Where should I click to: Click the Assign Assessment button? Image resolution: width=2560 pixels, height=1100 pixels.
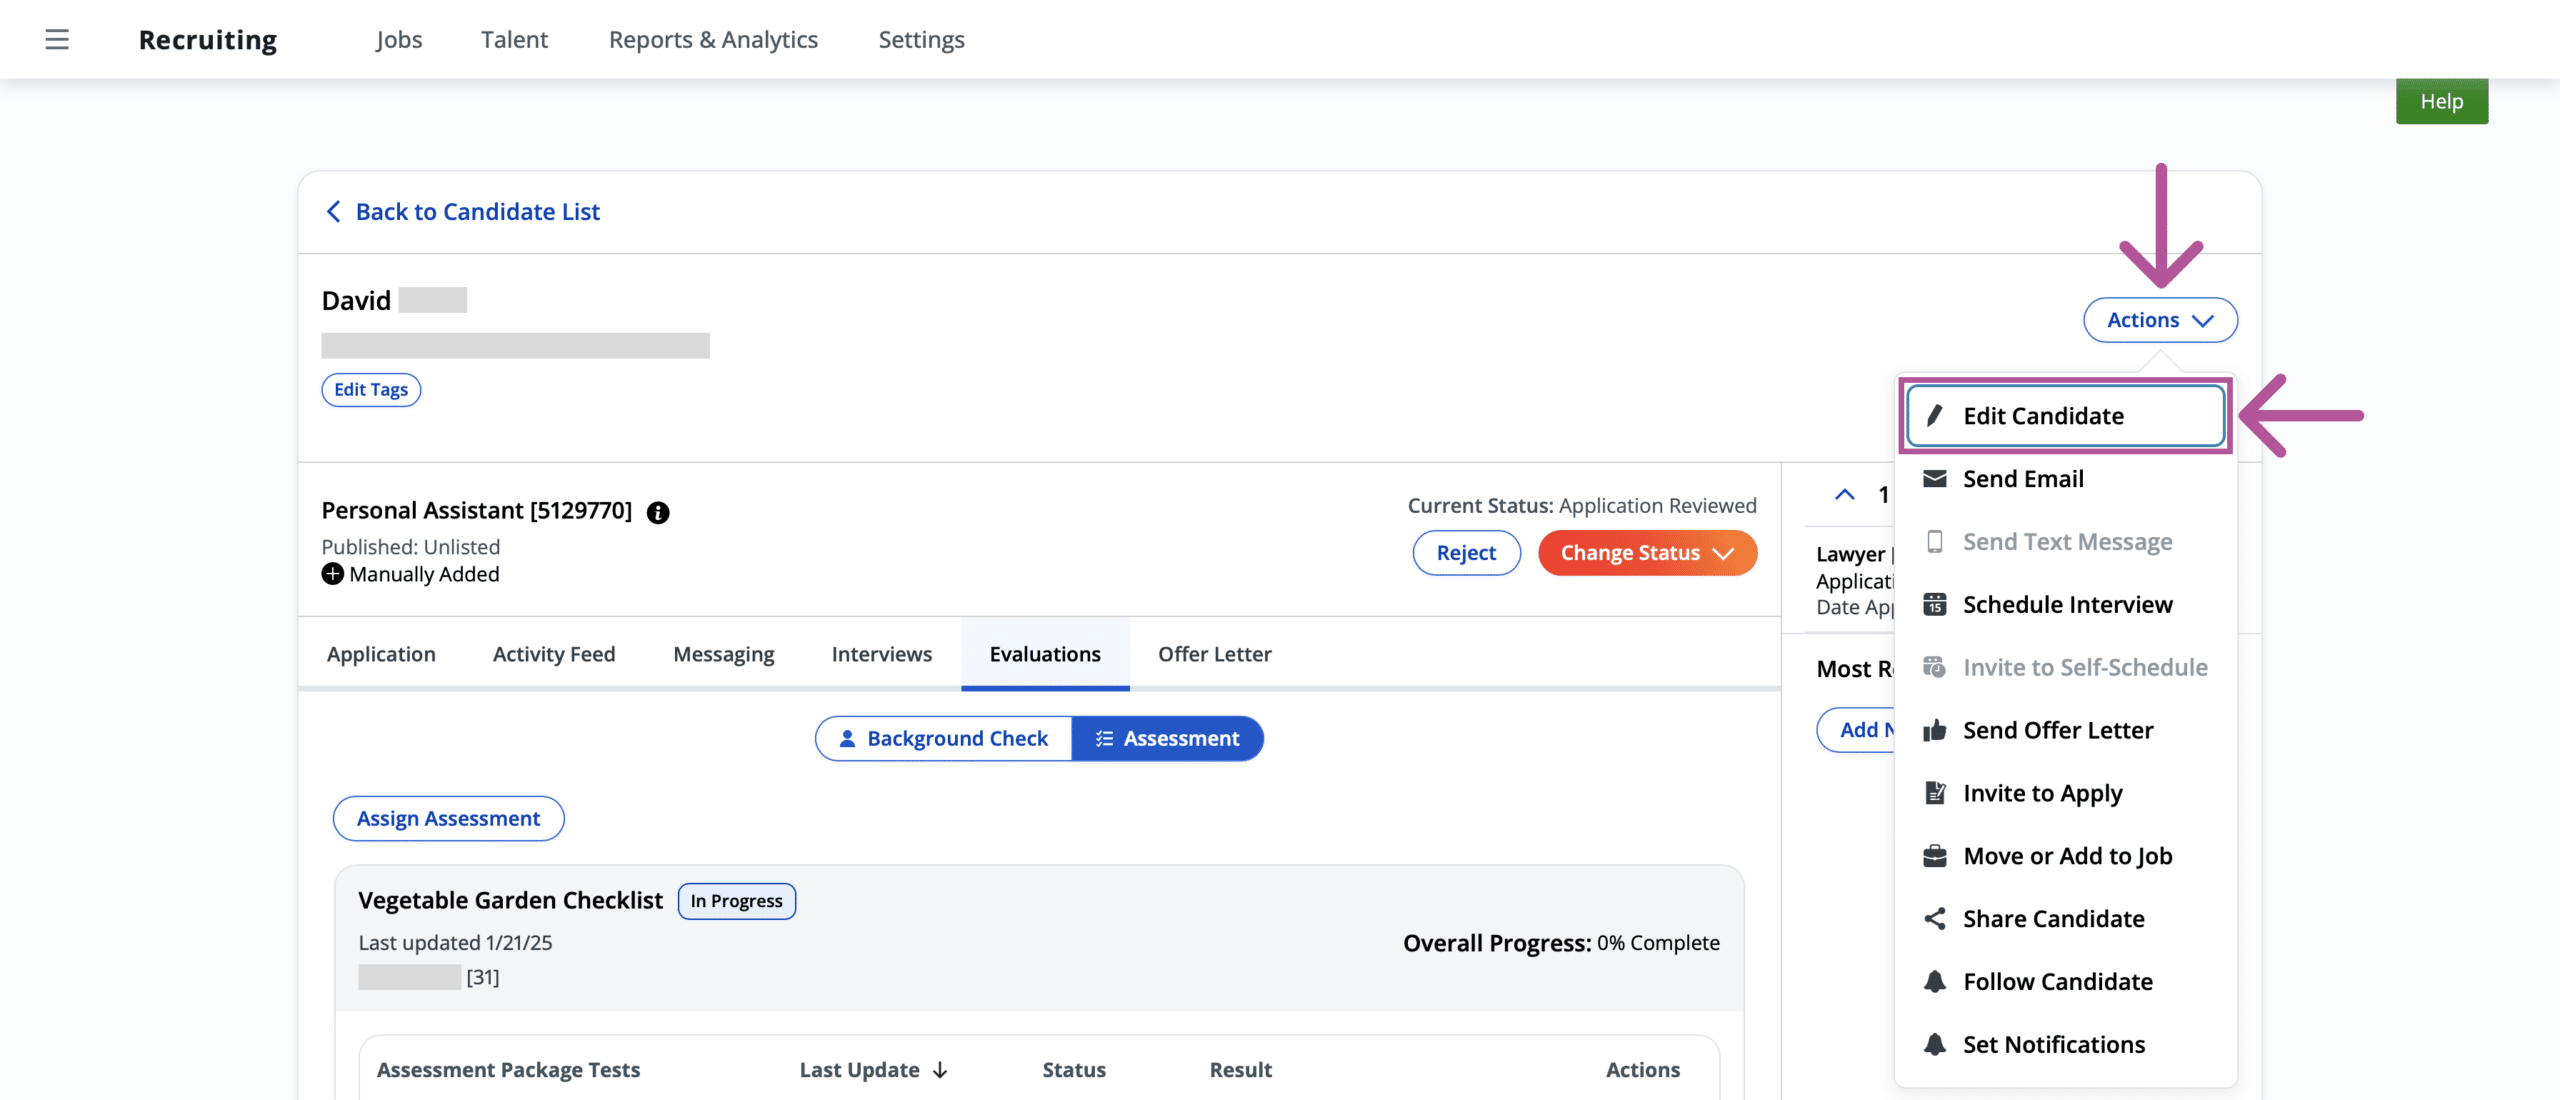[x=448, y=819]
